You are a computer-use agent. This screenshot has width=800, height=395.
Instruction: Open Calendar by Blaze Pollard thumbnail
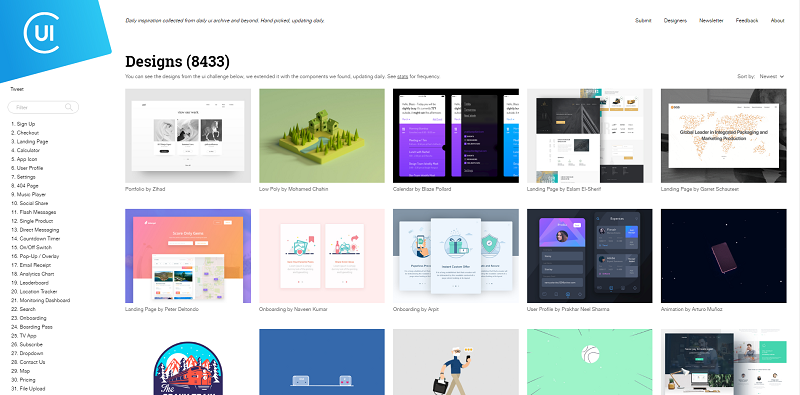tap(456, 136)
